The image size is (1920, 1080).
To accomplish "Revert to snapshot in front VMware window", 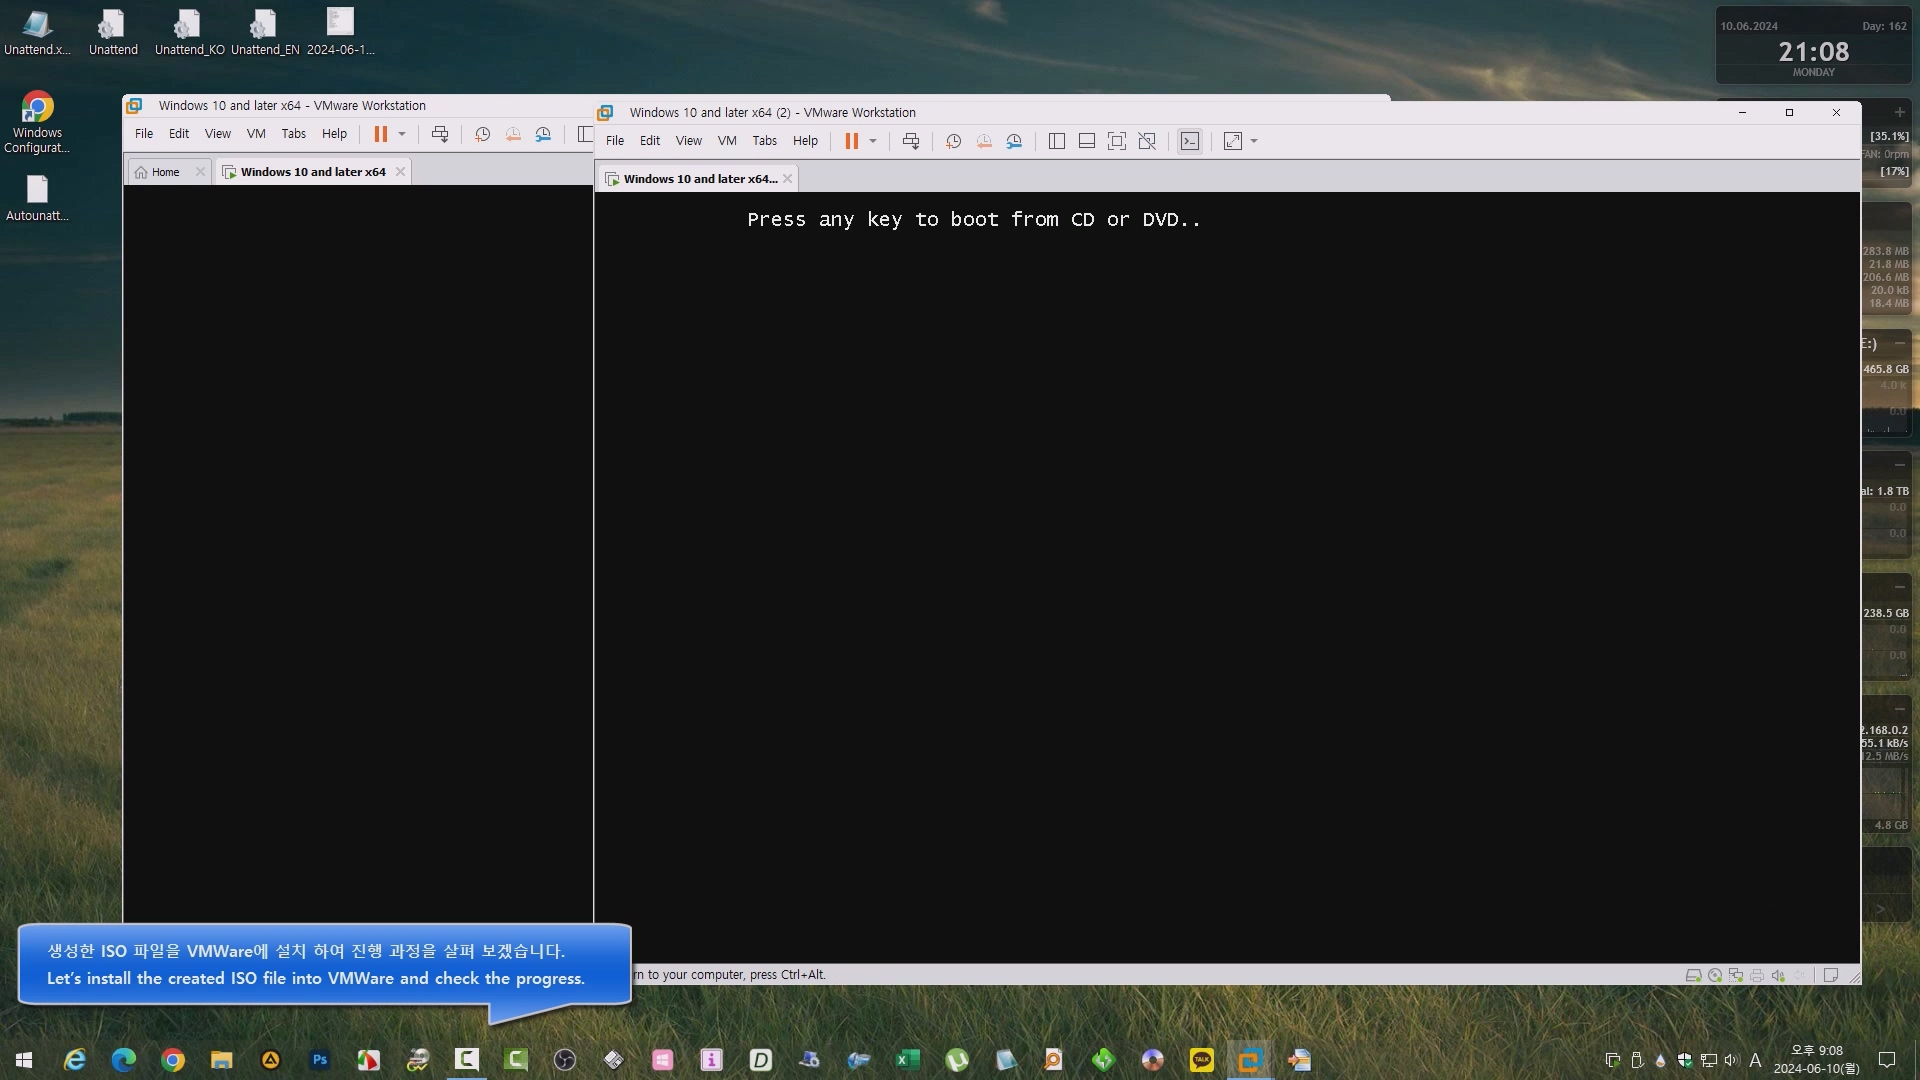I will (984, 141).
